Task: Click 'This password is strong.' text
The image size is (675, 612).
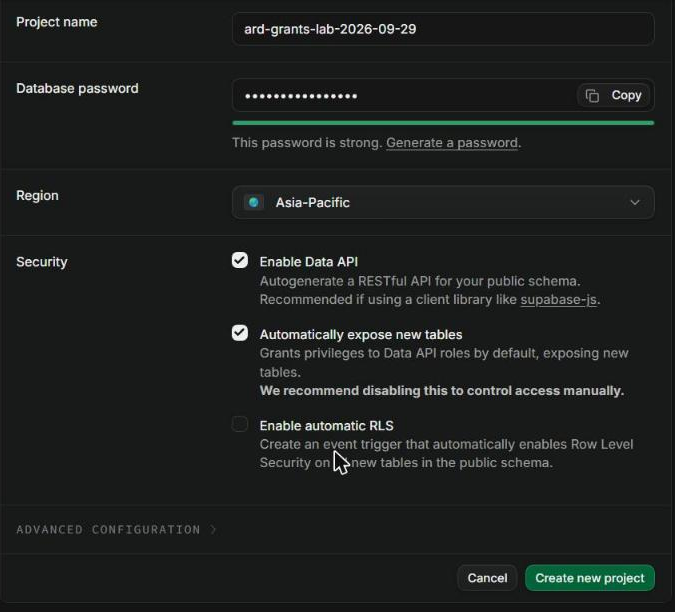Action: pos(307,142)
